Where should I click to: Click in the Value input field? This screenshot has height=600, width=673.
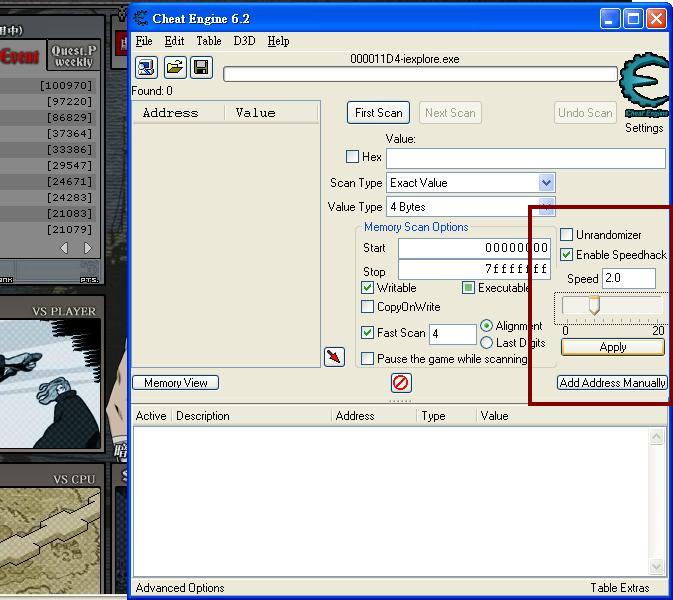click(x=526, y=158)
